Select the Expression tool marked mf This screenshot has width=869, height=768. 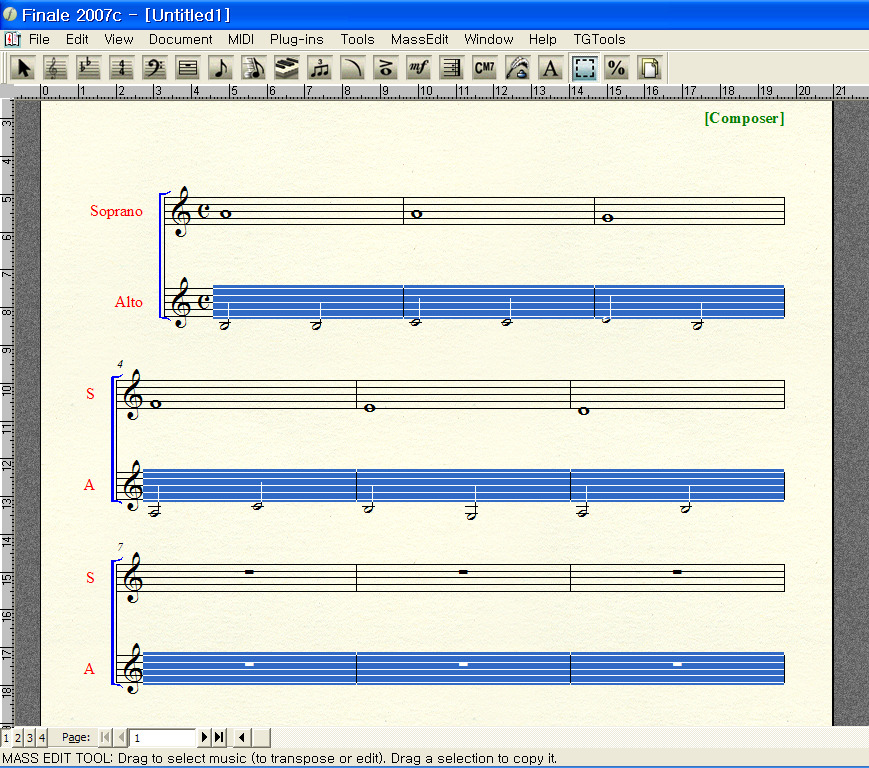418,68
